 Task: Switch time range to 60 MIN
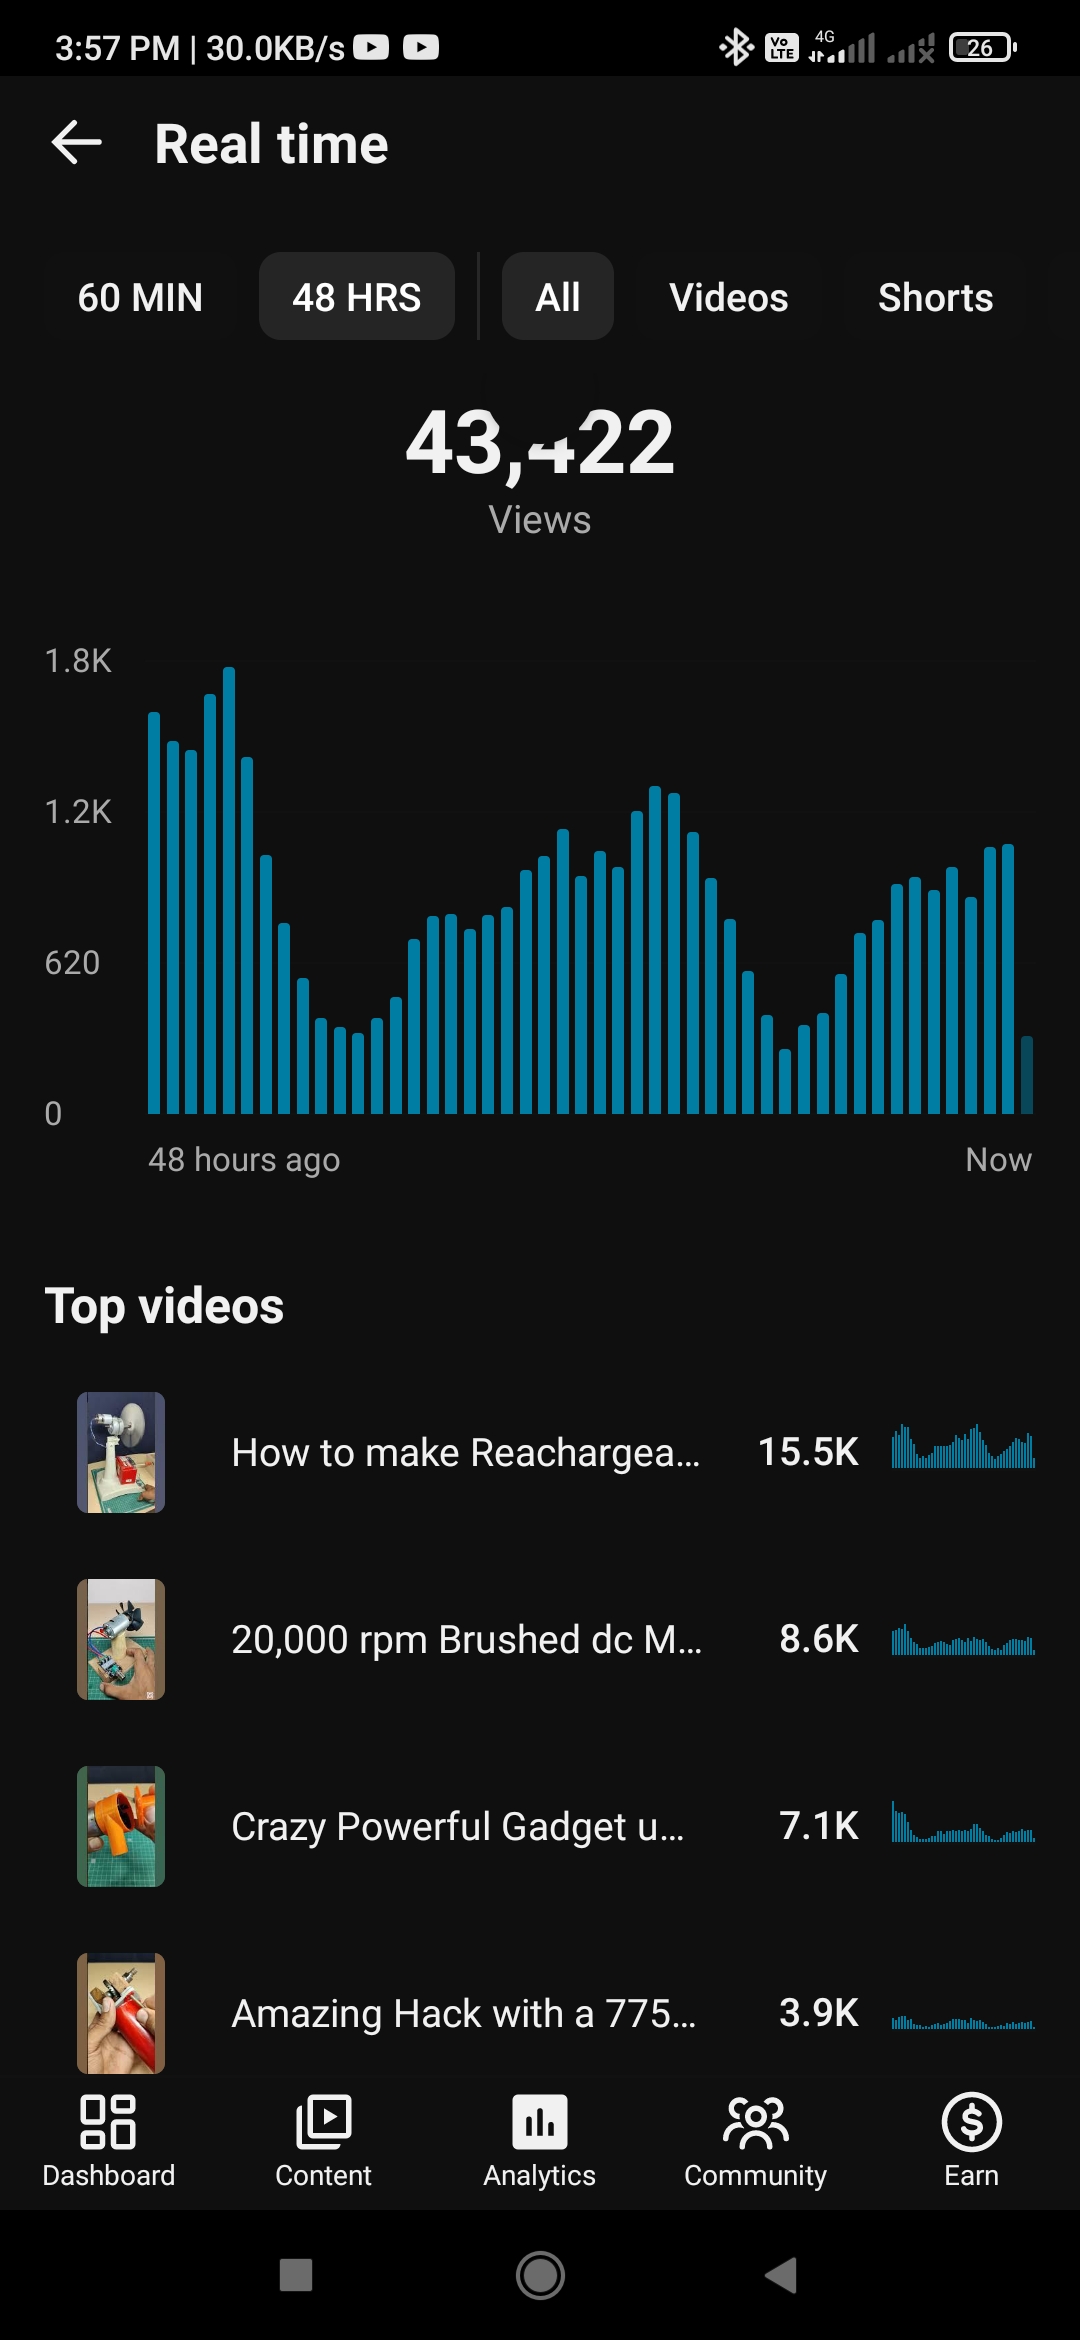point(140,297)
